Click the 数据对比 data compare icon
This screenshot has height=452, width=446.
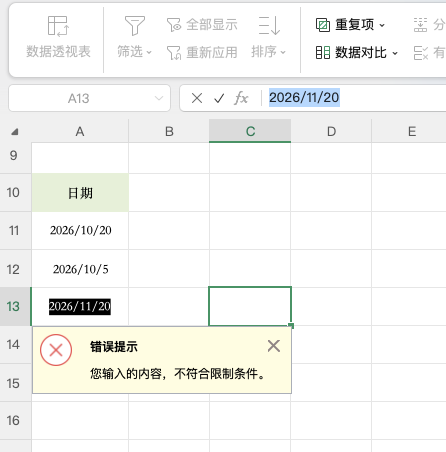[x=323, y=53]
